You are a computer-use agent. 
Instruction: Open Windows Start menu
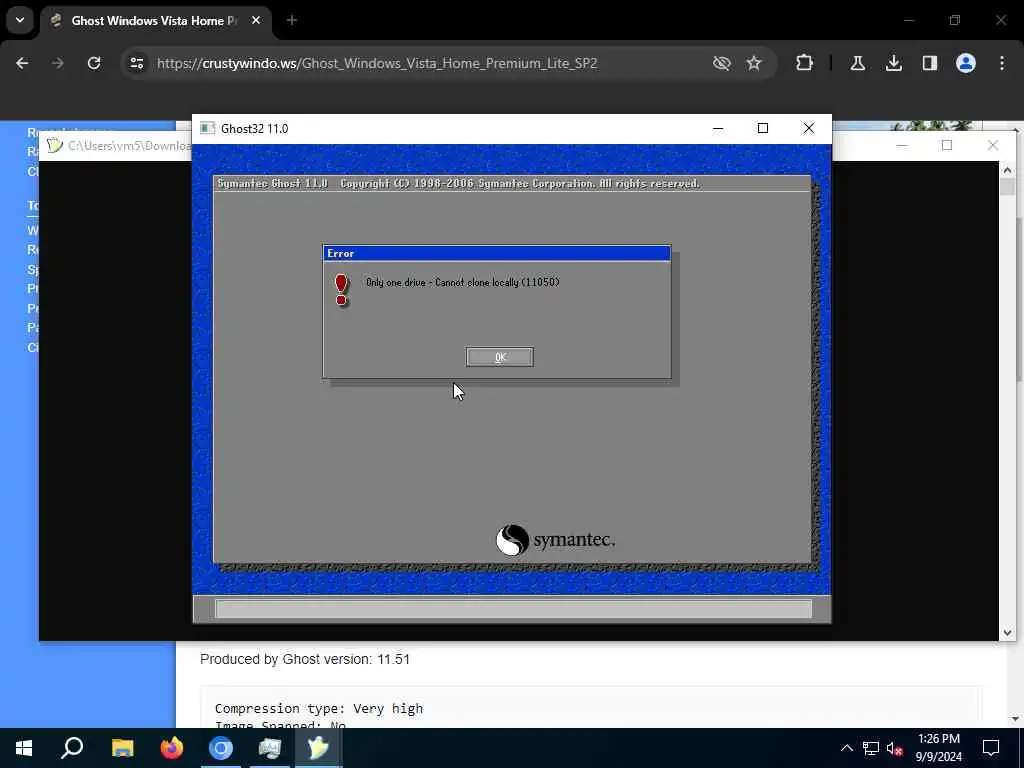click(24, 748)
